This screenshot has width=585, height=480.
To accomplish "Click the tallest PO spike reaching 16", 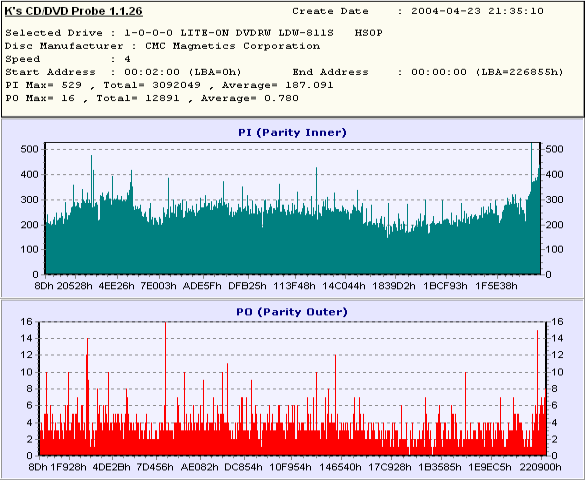I will pyautogui.click(x=165, y=388).
